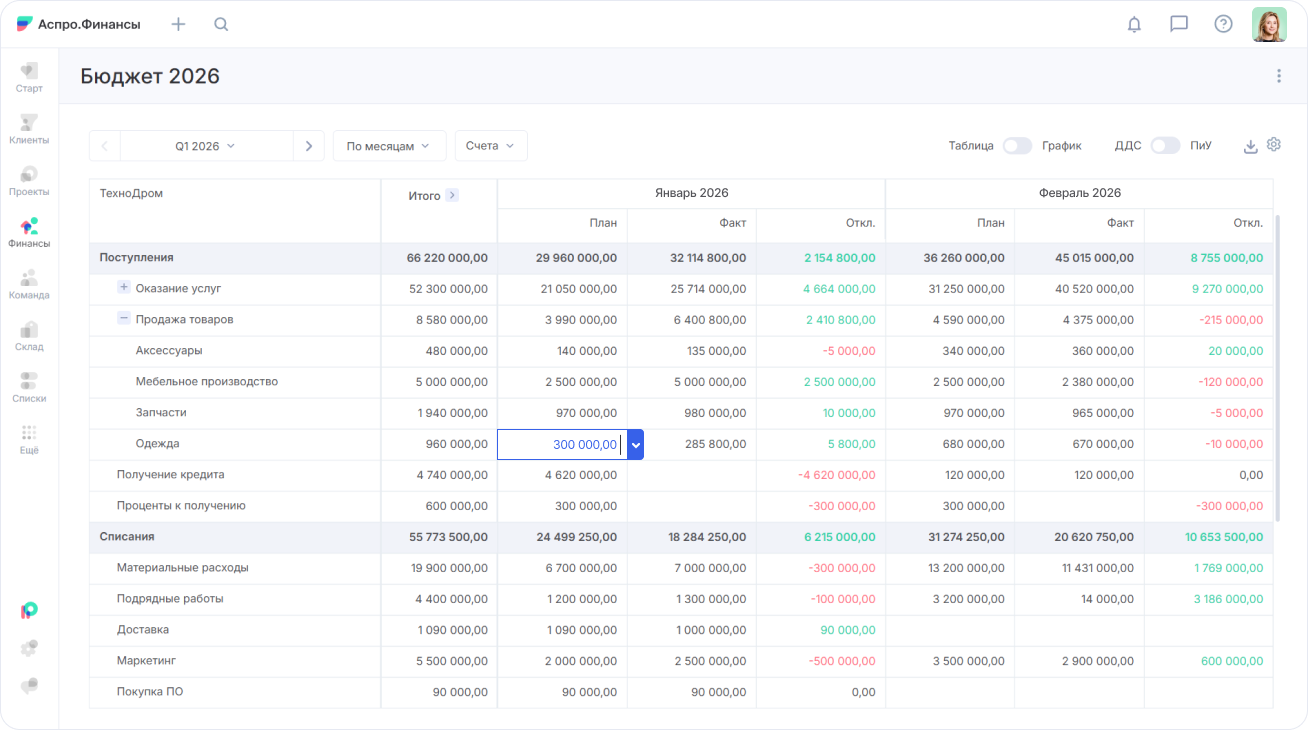Viewport: 1308px width, 730px height.
Task: Expand the Итого column arrow
Action: (452, 196)
